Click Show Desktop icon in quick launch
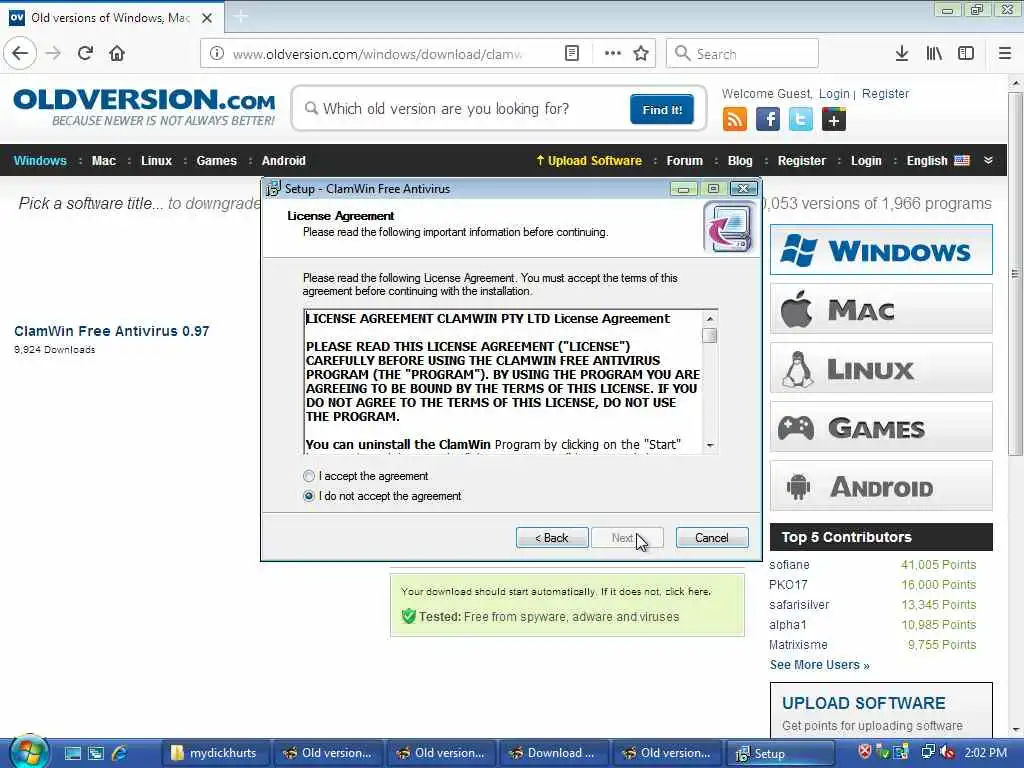 point(72,753)
